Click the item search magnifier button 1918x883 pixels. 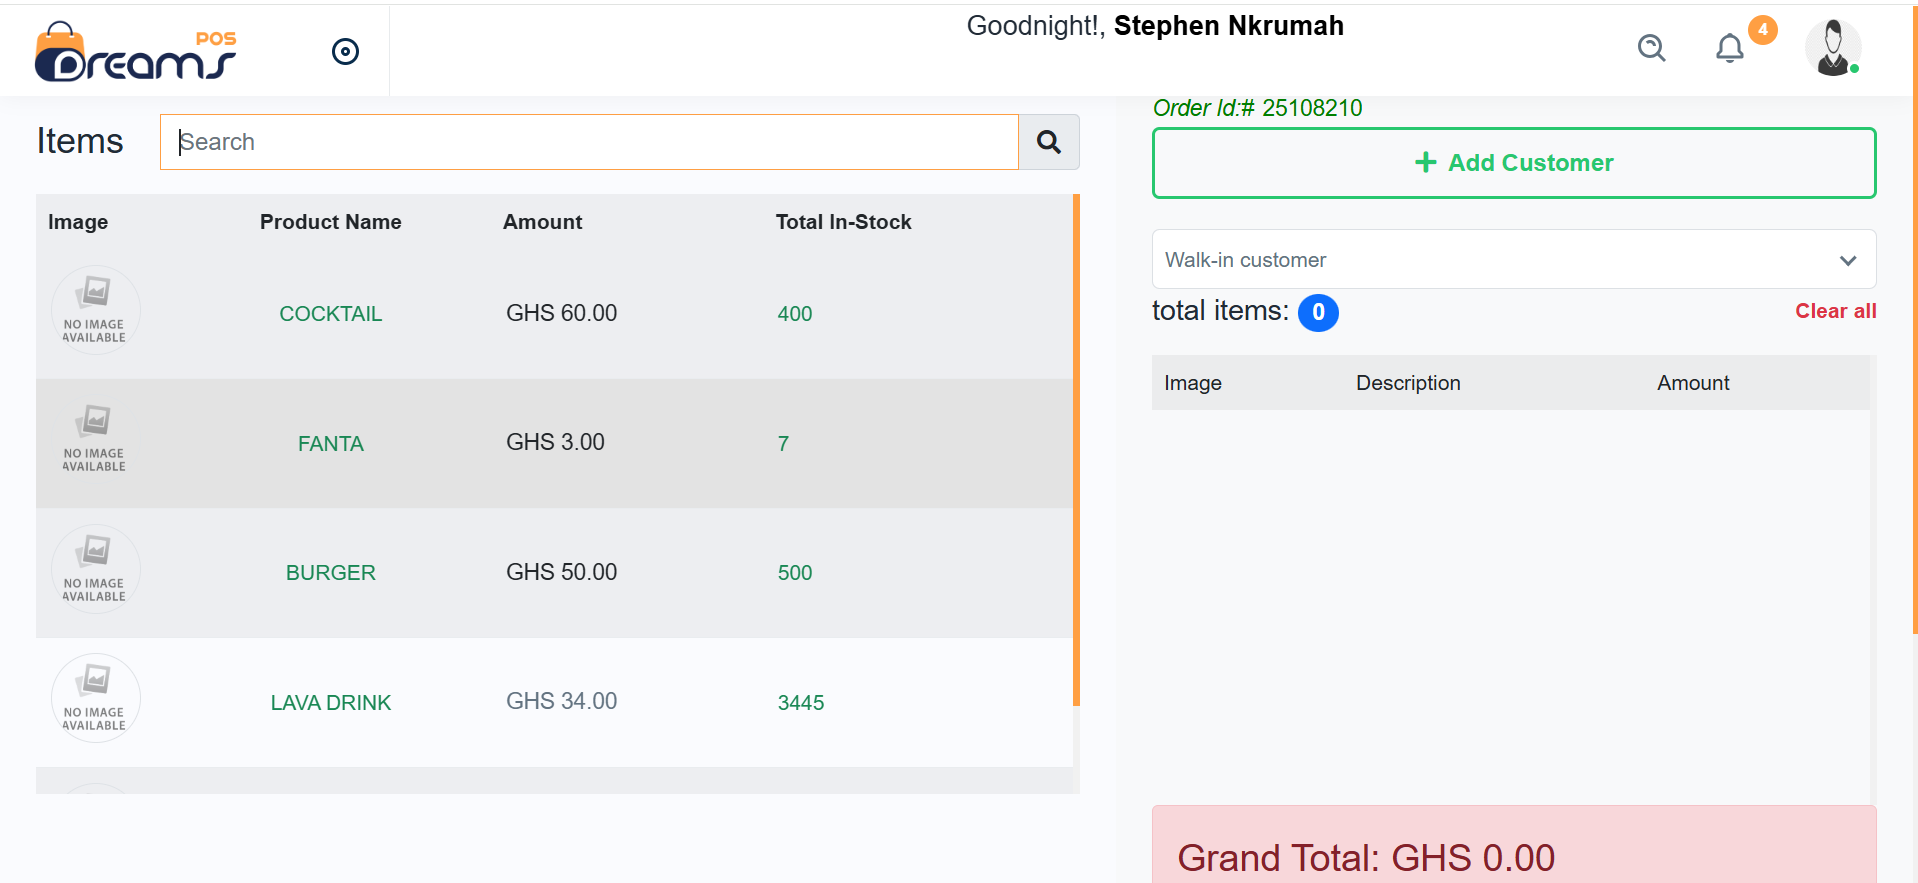coord(1048,142)
